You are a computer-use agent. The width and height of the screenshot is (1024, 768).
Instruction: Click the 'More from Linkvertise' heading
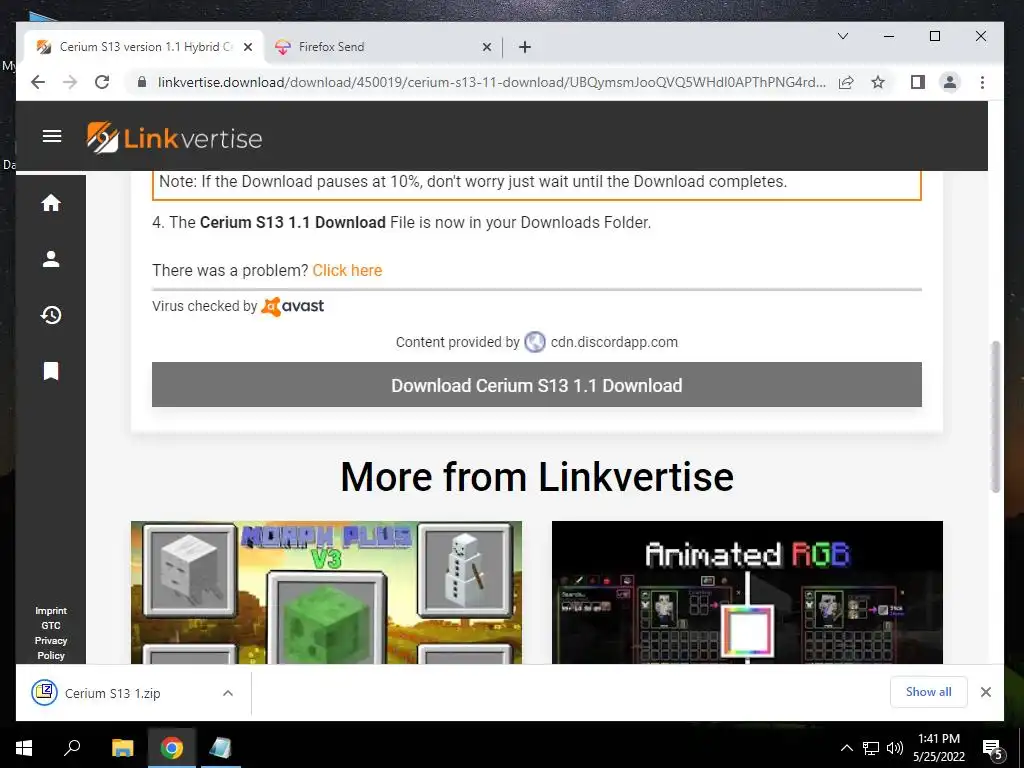pyautogui.click(x=537, y=476)
